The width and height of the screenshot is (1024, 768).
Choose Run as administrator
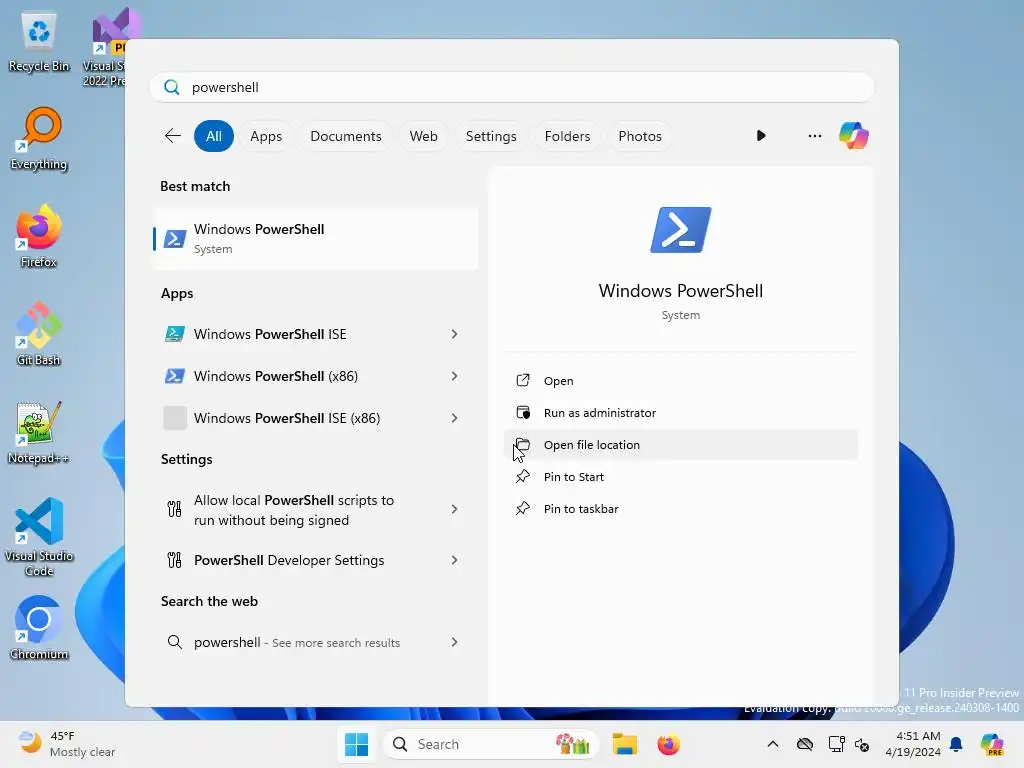pyautogui.click(x=680, y=413)
